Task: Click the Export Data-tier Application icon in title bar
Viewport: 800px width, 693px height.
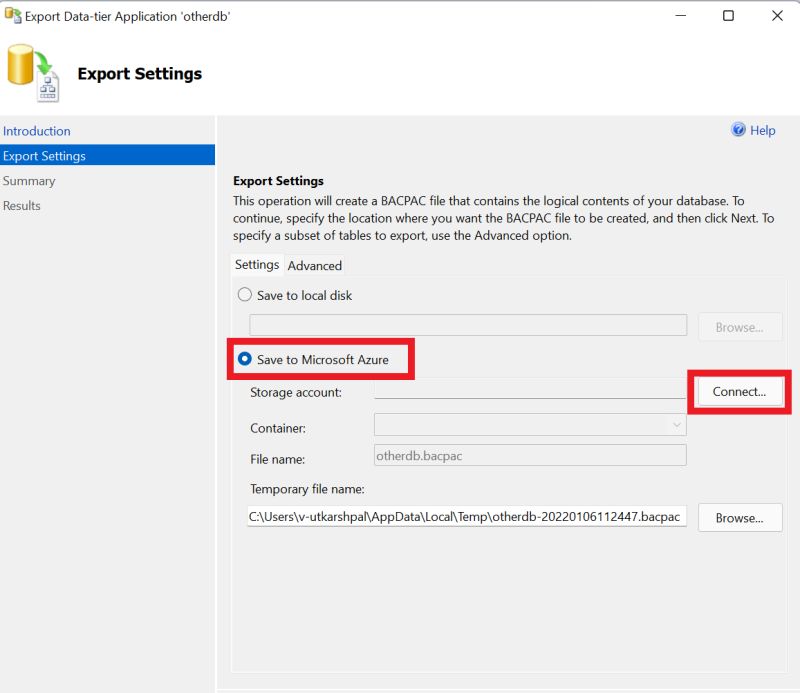Action: pyautogui.click(x=12, y=16)
